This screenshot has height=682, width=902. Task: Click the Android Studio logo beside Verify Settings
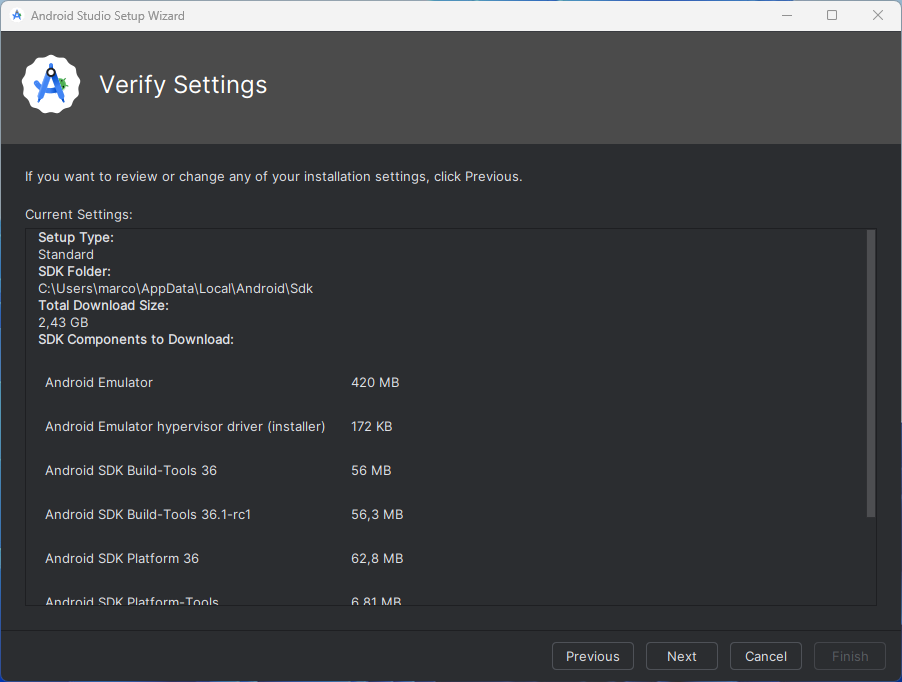(x=50, y=84)
